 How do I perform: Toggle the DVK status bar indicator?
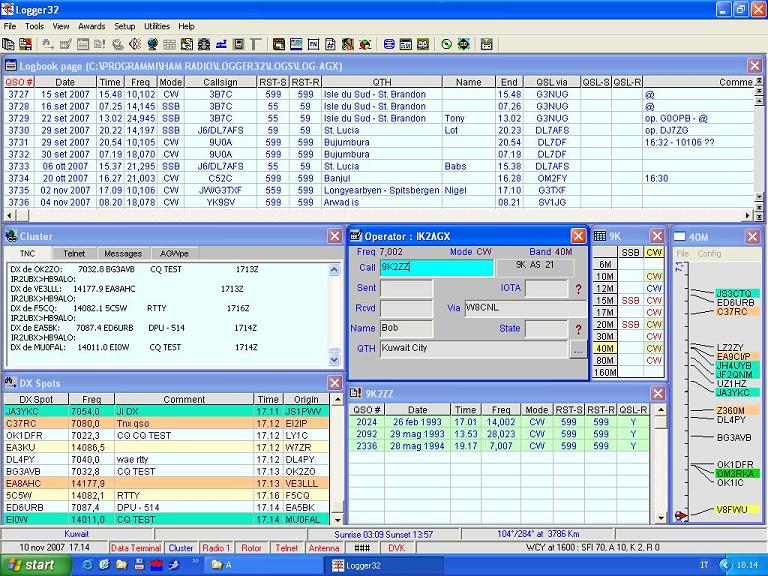pyautogui.click(x=396, y=548)
